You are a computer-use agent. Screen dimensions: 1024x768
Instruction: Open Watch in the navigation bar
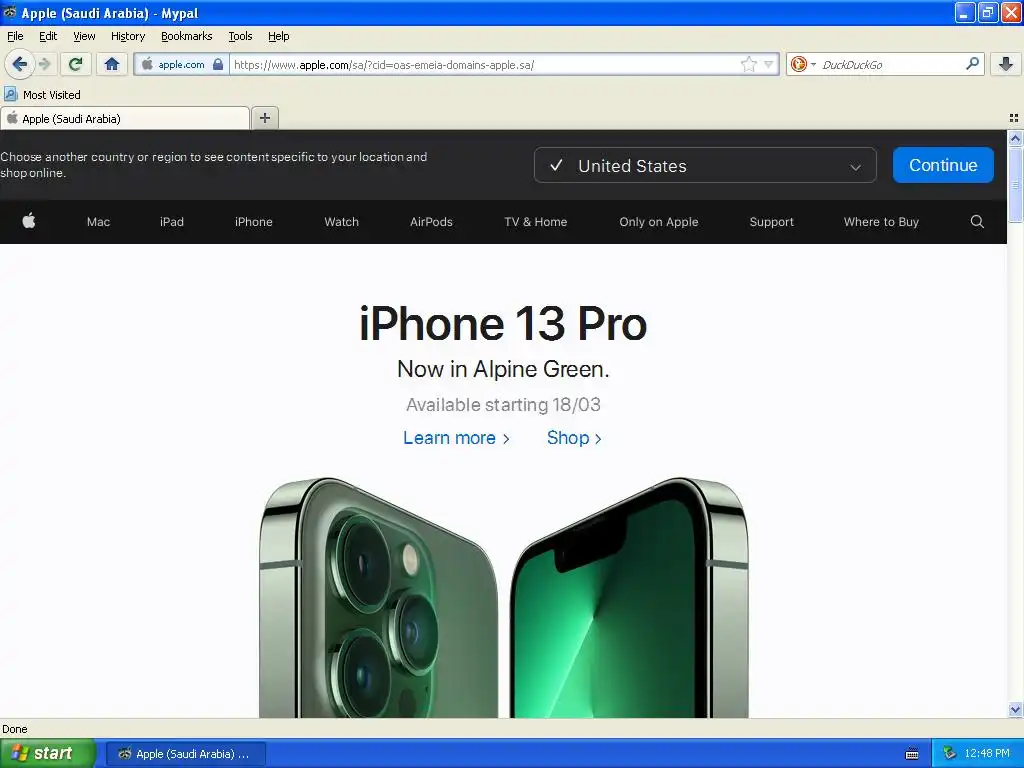(341, 222)
